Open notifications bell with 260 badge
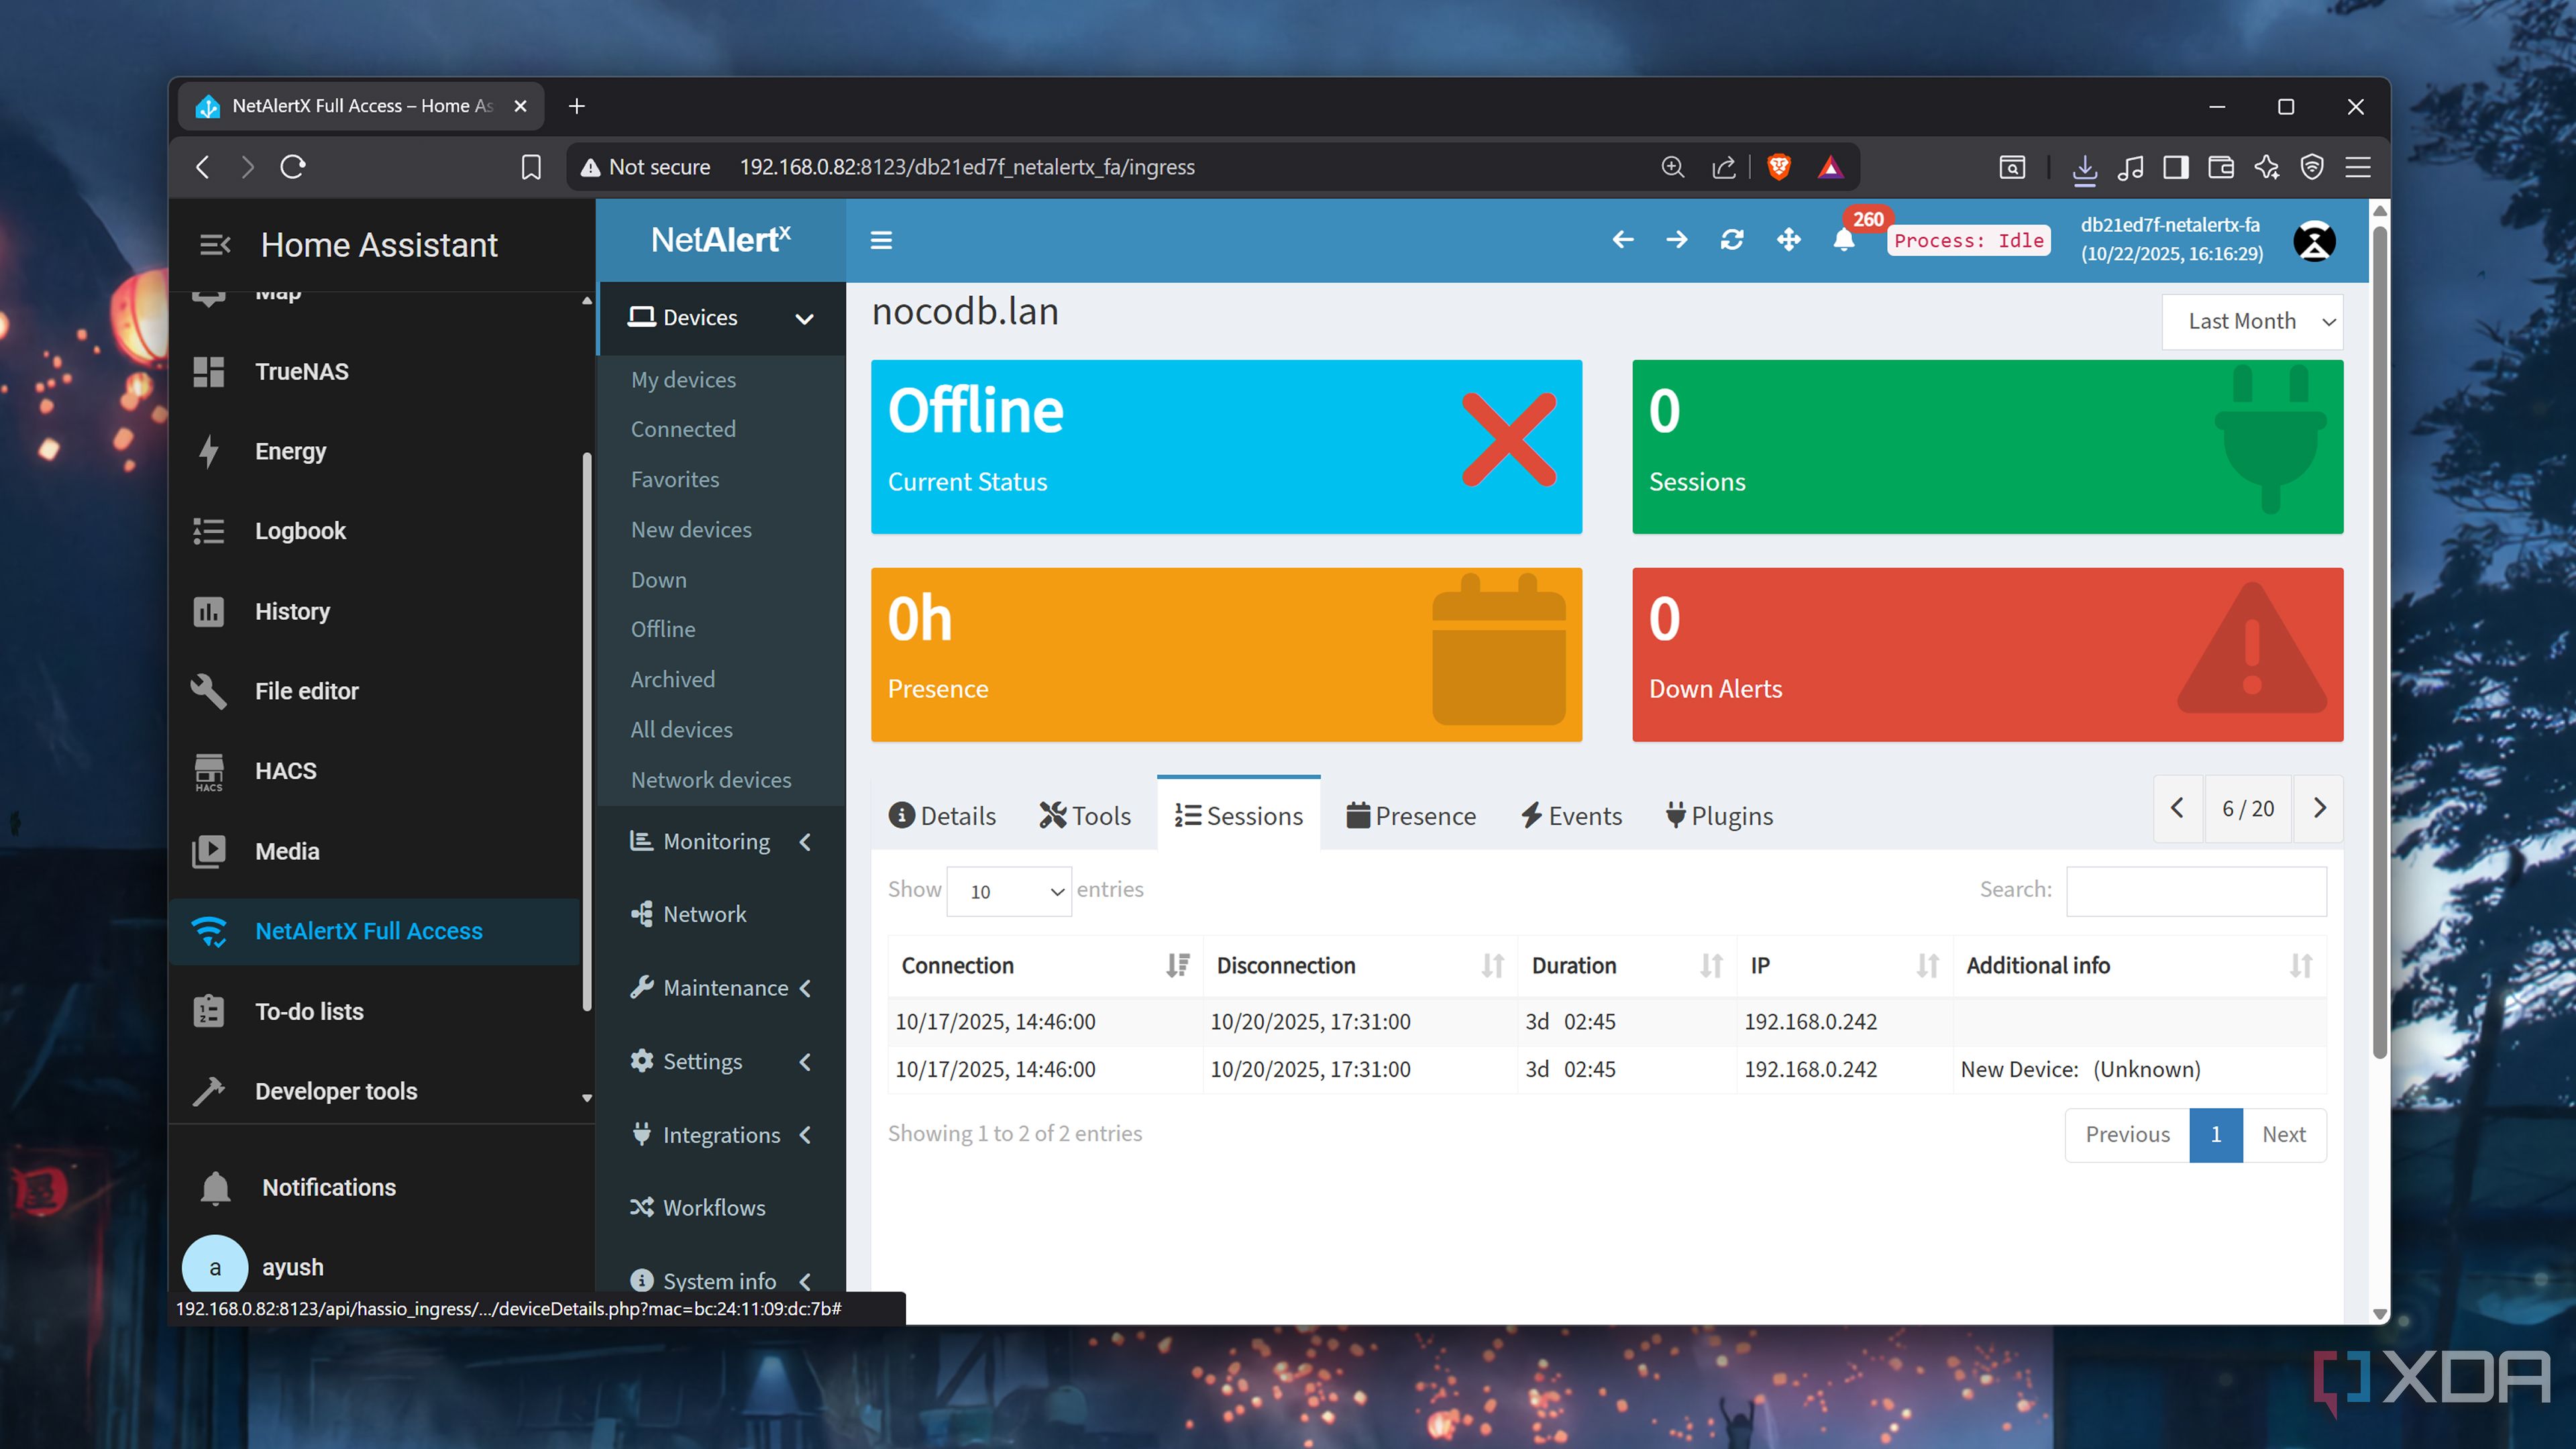Screen dimensions: 2576x1449 (1845, 240)
